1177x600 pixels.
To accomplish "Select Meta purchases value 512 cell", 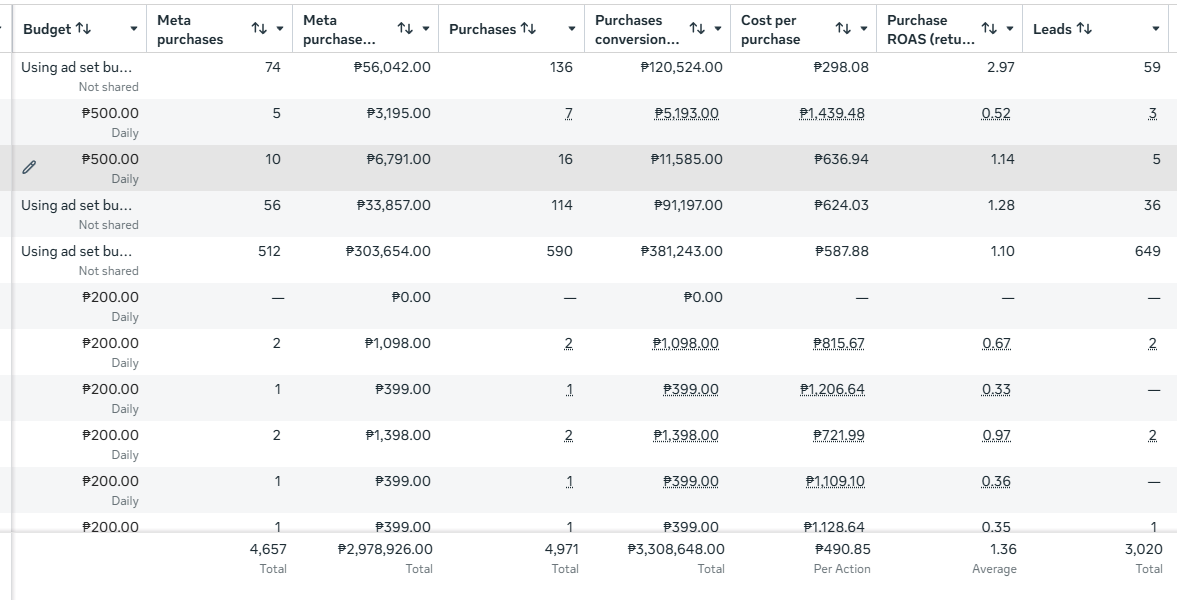I will [x=269, y=251].
